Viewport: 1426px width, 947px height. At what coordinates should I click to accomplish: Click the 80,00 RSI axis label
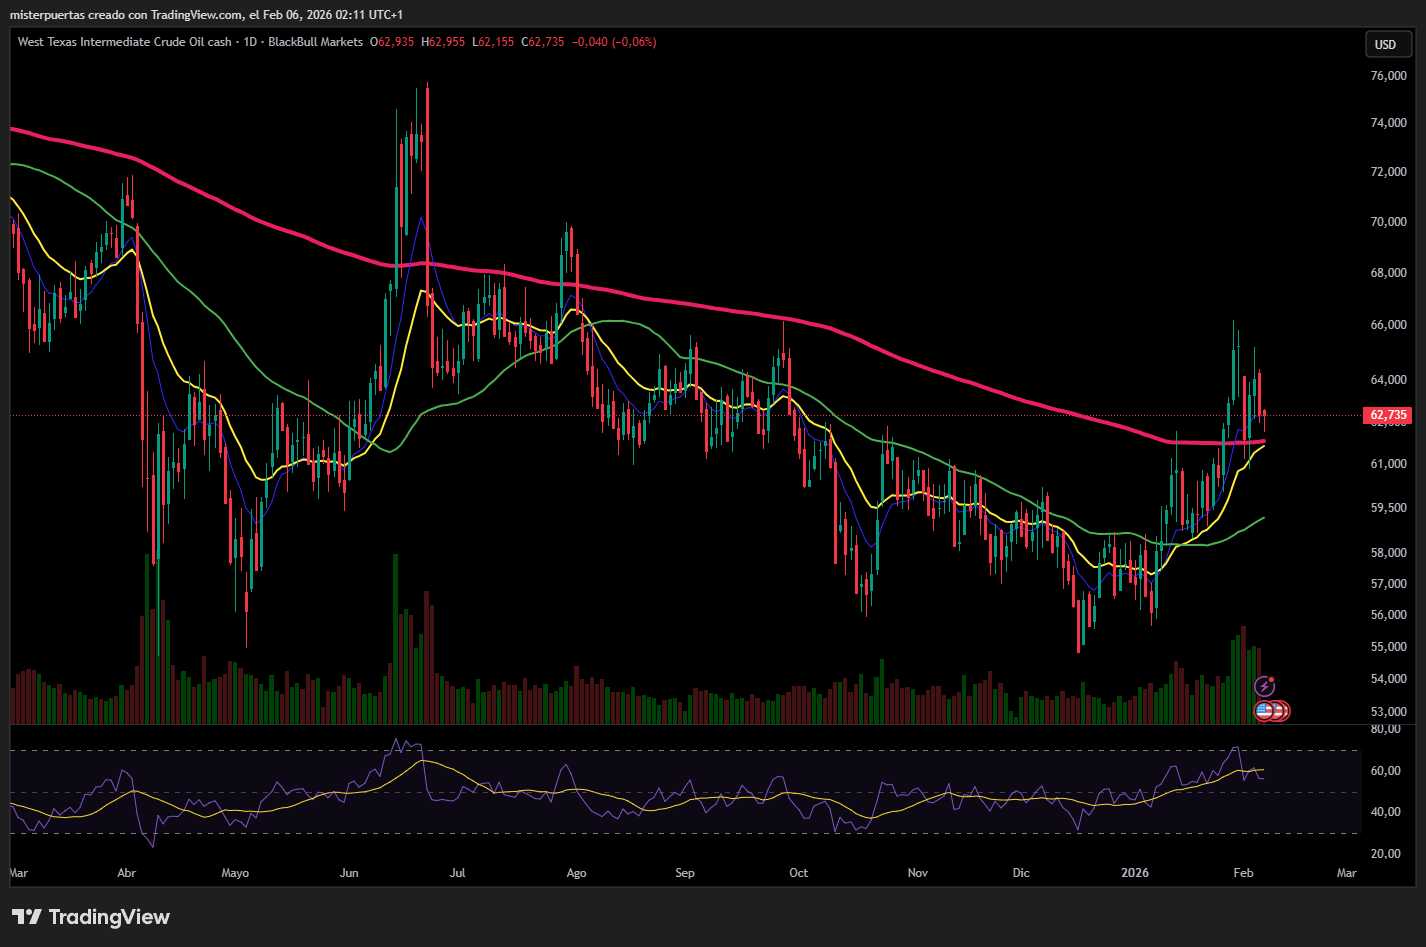click(x=1385, y=729)
